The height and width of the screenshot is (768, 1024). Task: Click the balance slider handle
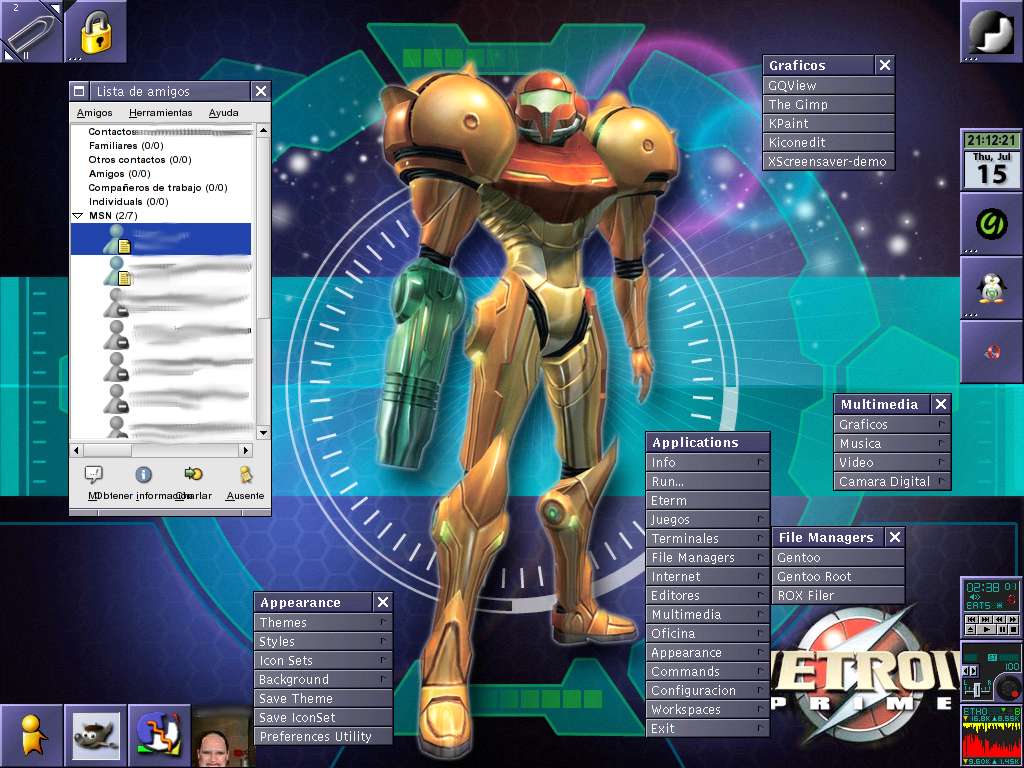[x=977, y=690]
